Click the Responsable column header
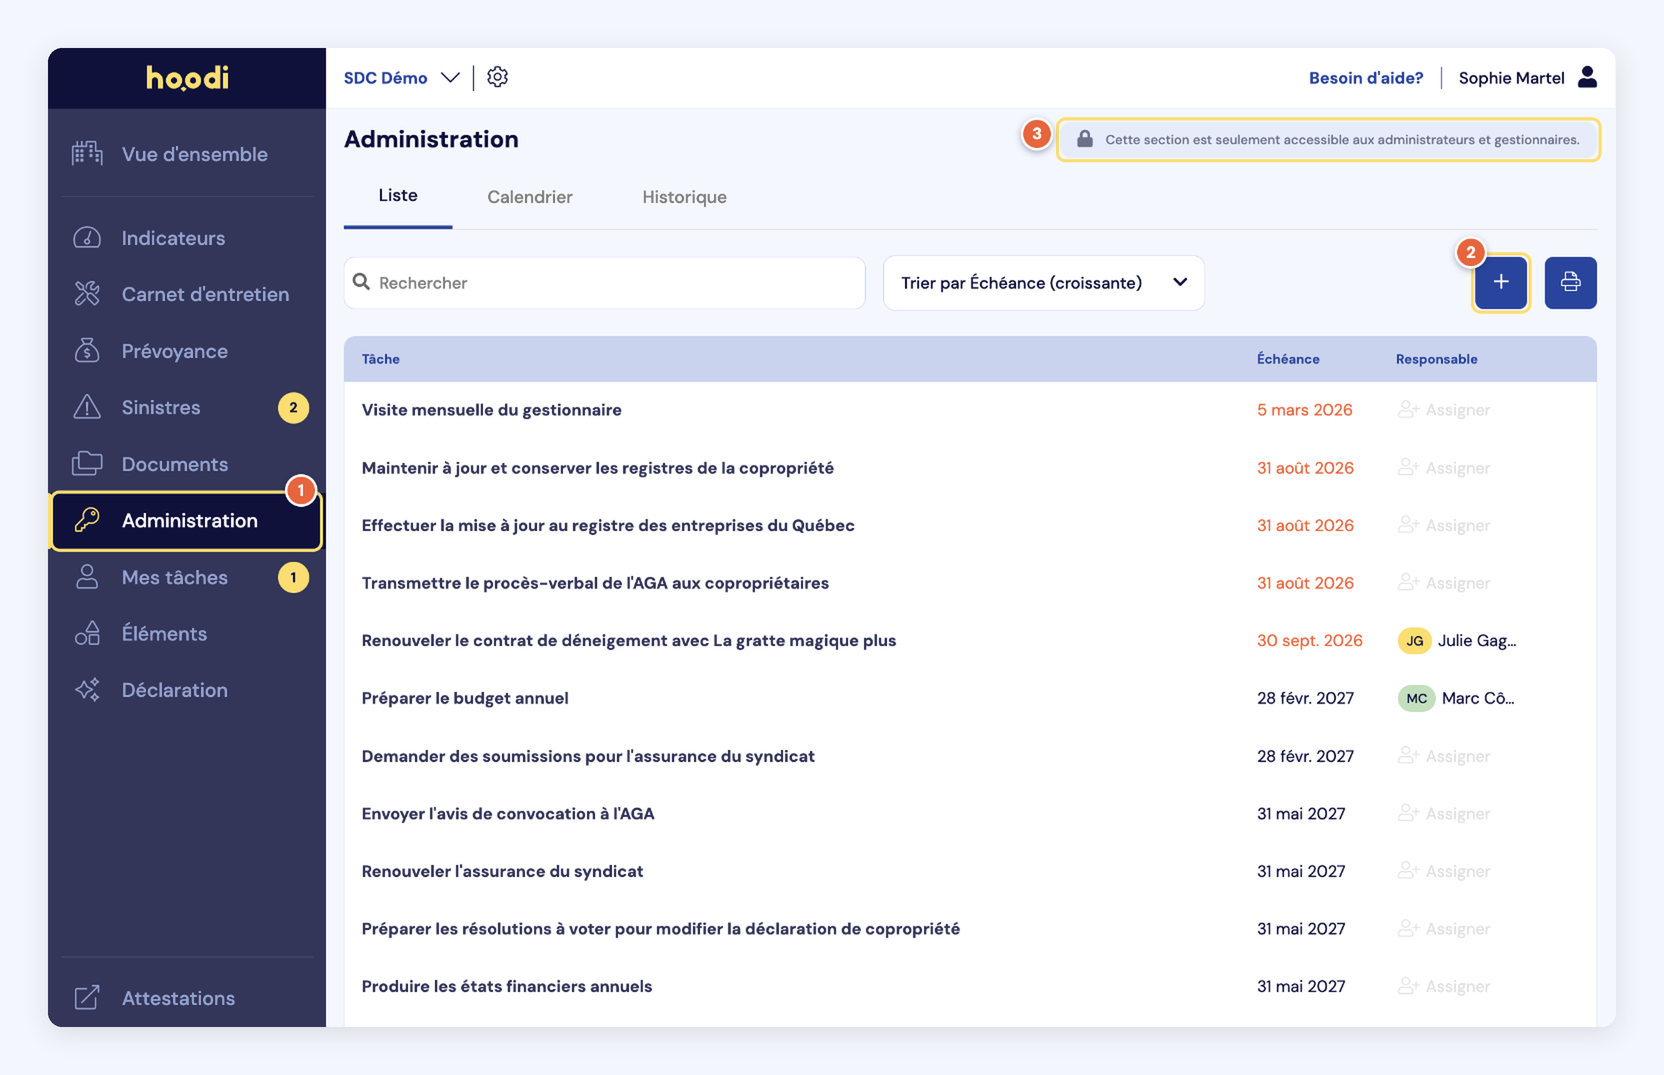 [1436, 359]
